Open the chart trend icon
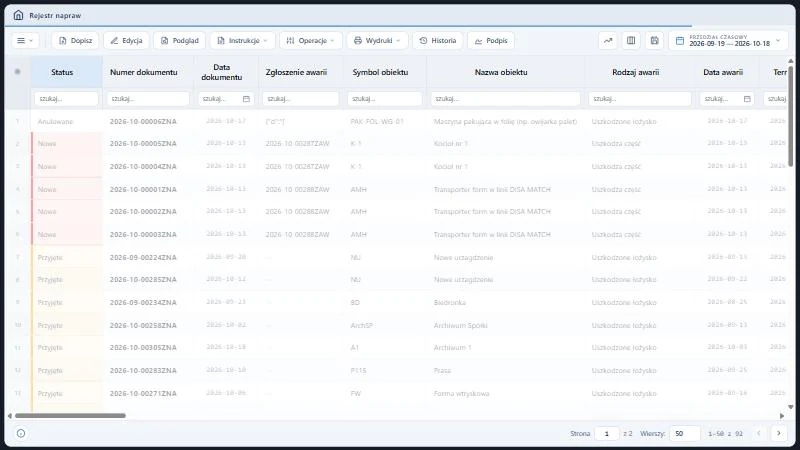800x450 pixels. [608, 40]
